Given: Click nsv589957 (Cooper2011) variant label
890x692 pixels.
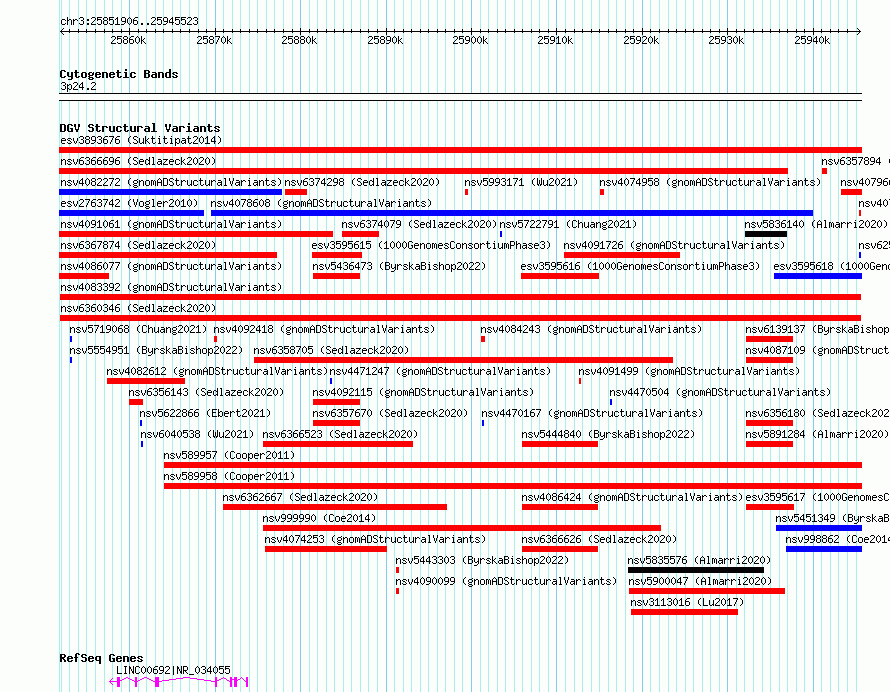Looking at the screenshot, I should pos(229,455).
